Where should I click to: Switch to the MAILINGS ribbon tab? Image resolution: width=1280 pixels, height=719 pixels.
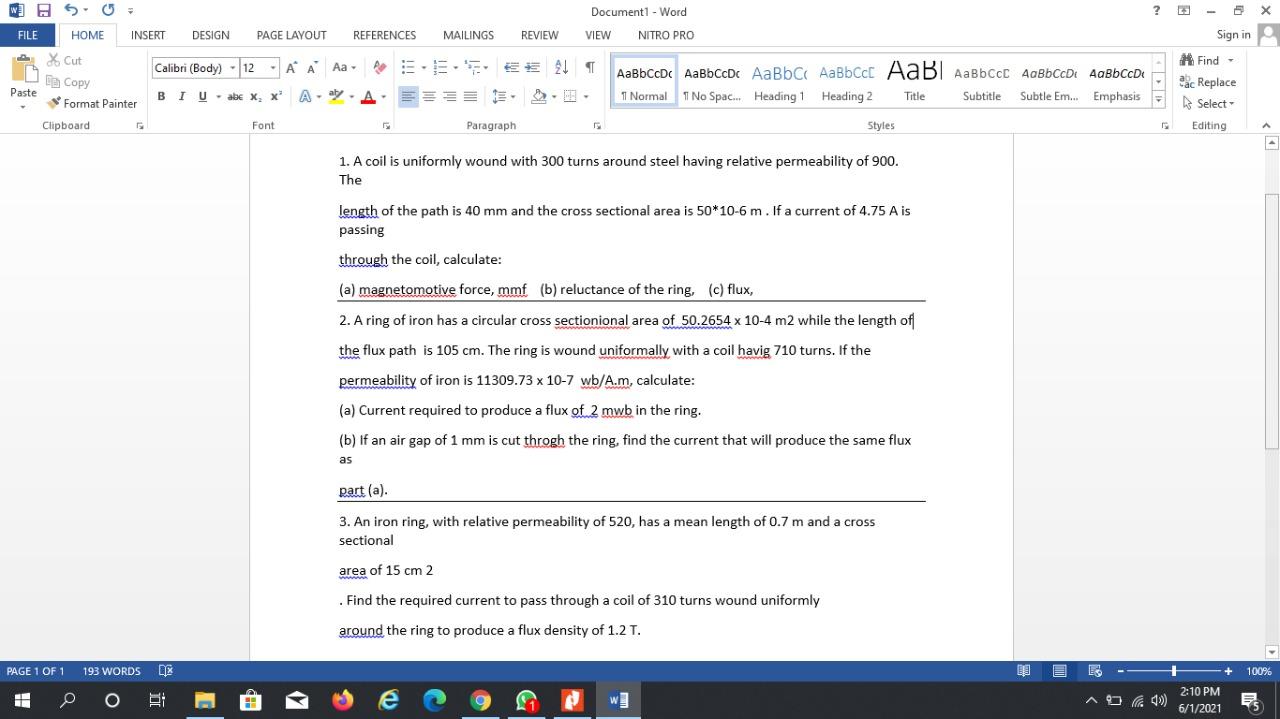coord(468,35)
